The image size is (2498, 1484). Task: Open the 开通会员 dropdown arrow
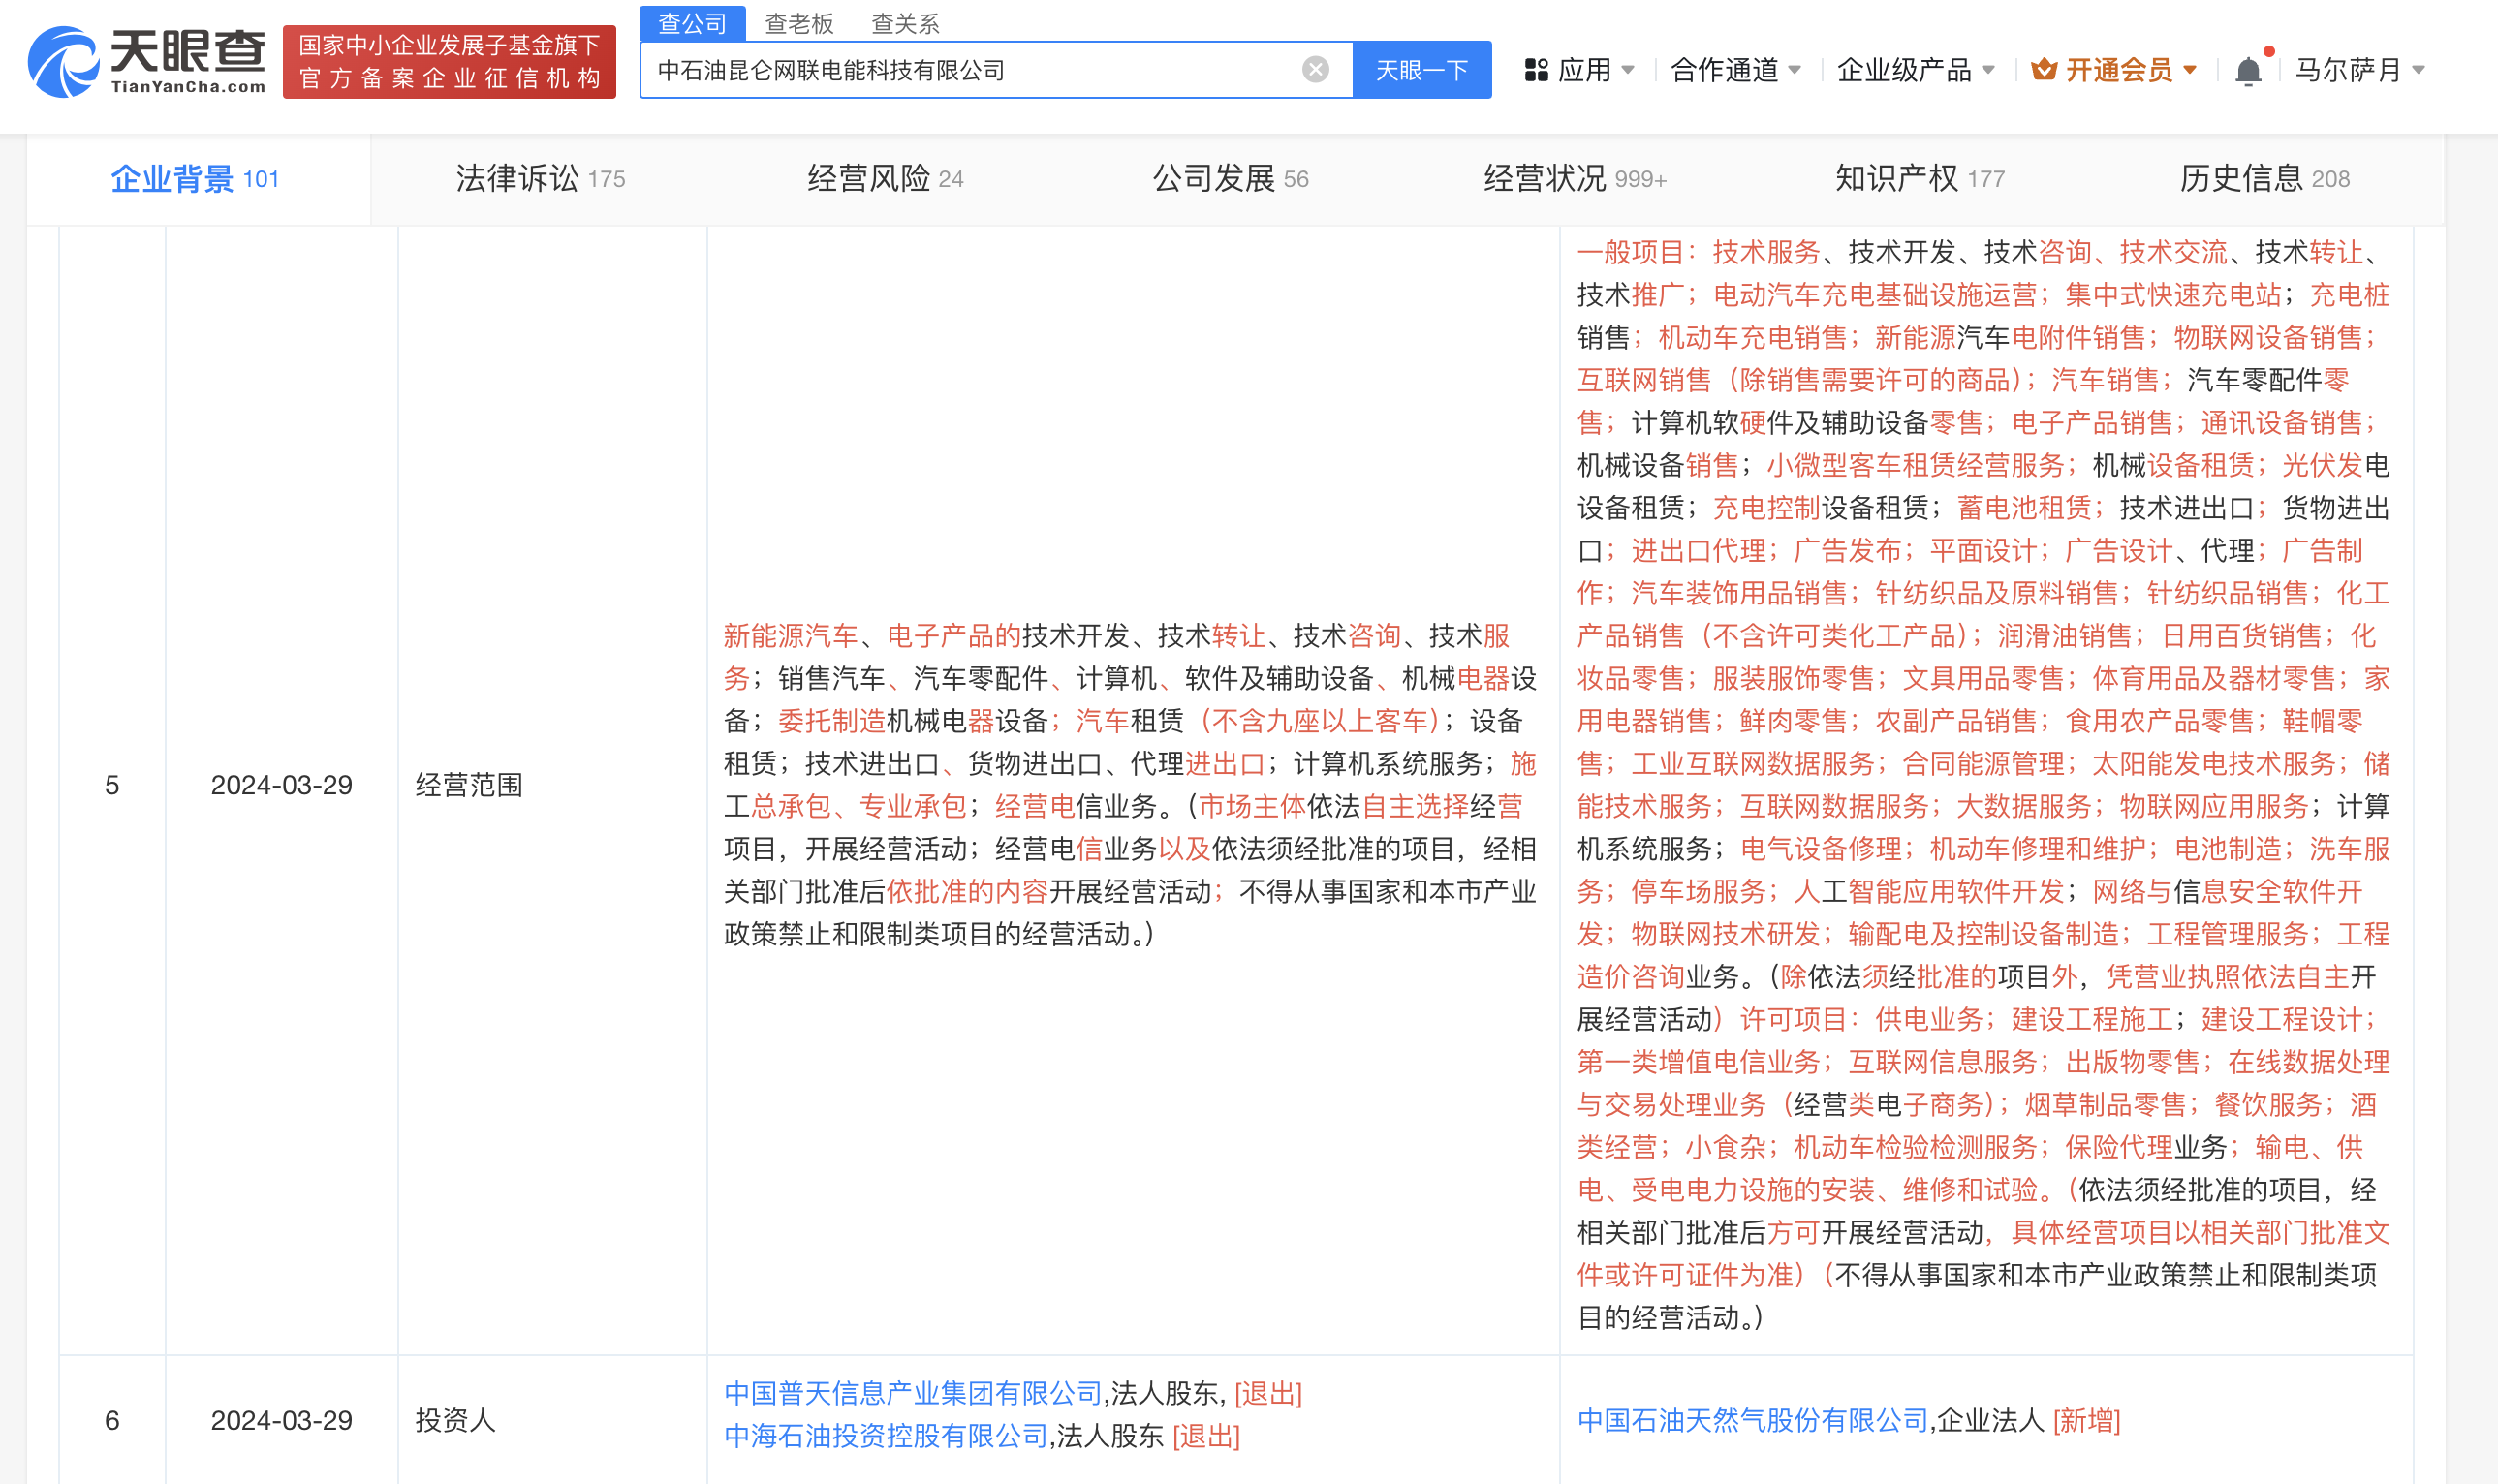tap(2190, 70)
